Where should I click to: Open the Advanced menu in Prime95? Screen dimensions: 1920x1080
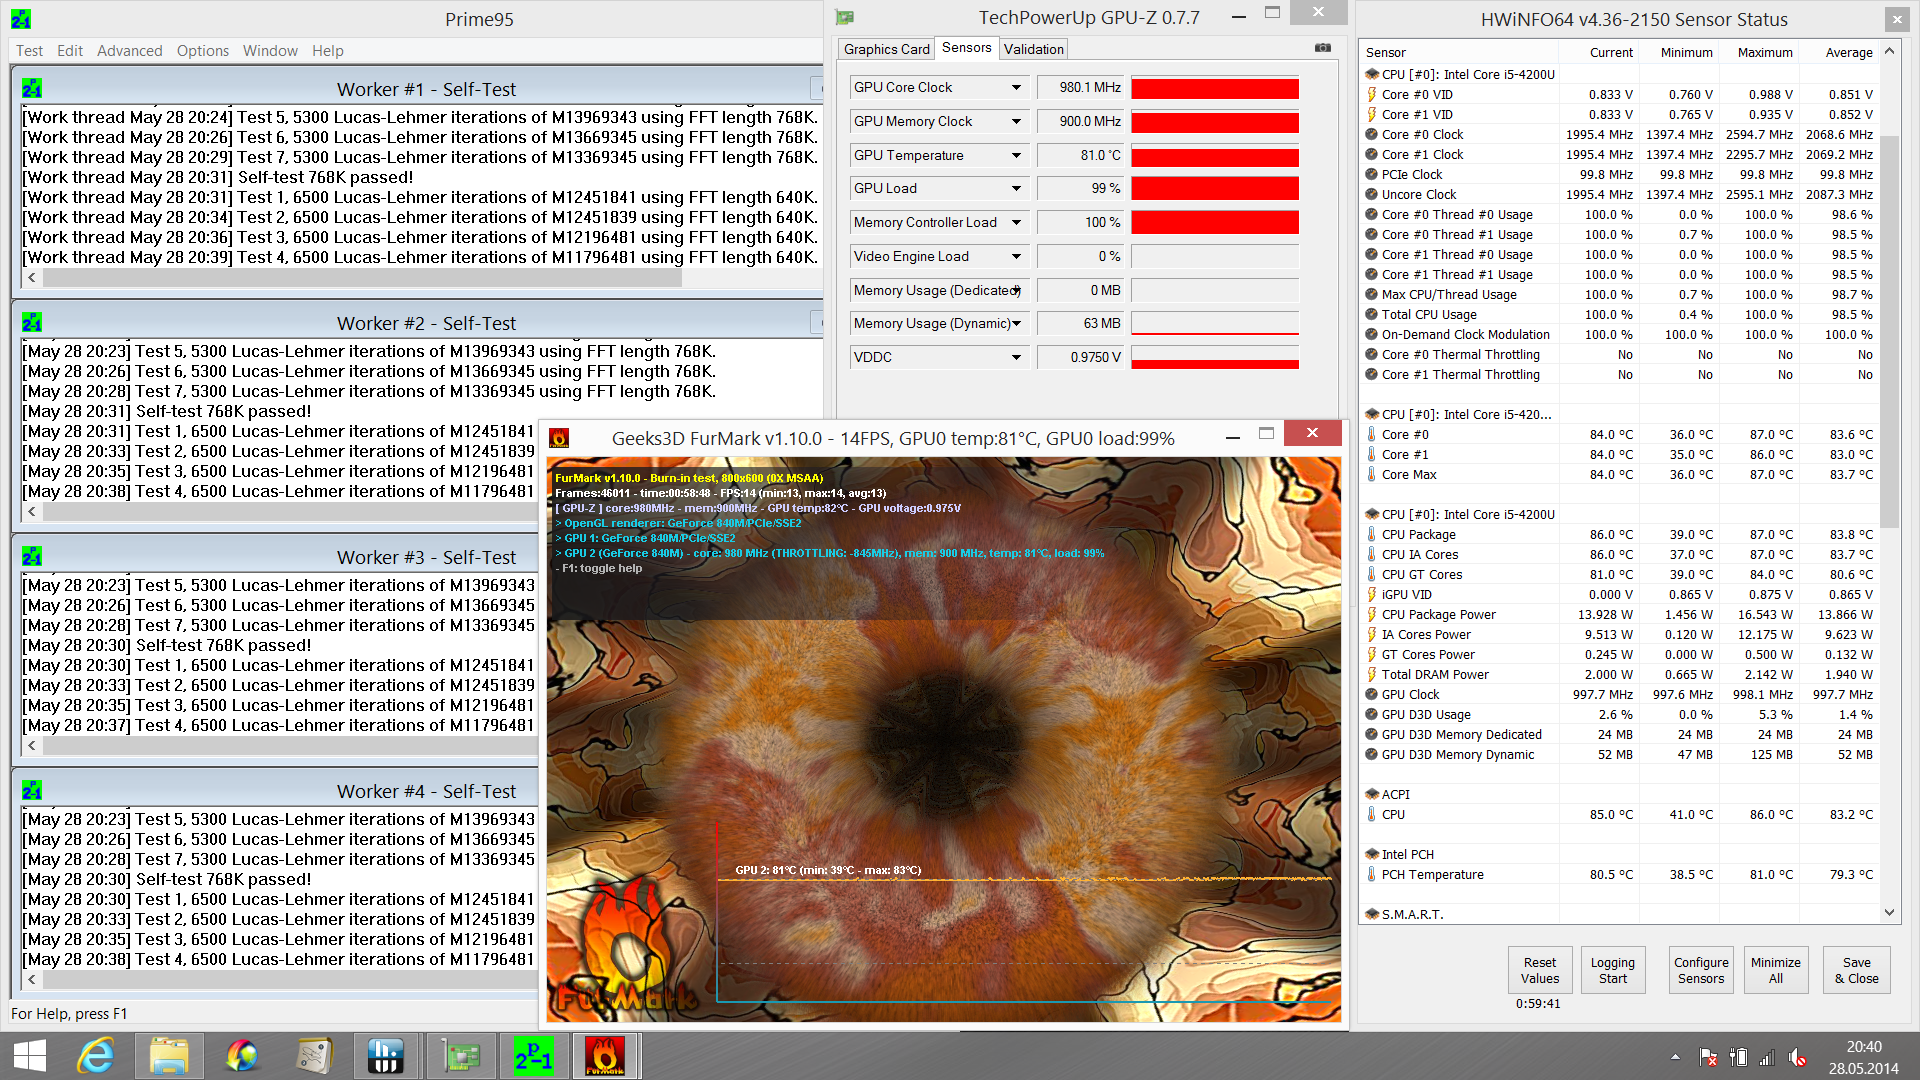click(x=129, y=51)
